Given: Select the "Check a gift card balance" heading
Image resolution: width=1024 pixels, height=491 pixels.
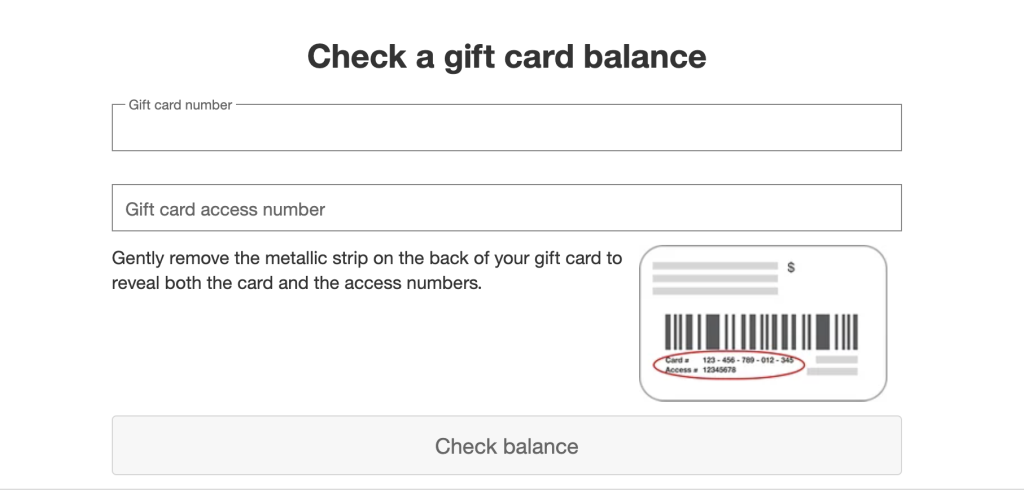Looking at the screenshot, I should 506,56.
